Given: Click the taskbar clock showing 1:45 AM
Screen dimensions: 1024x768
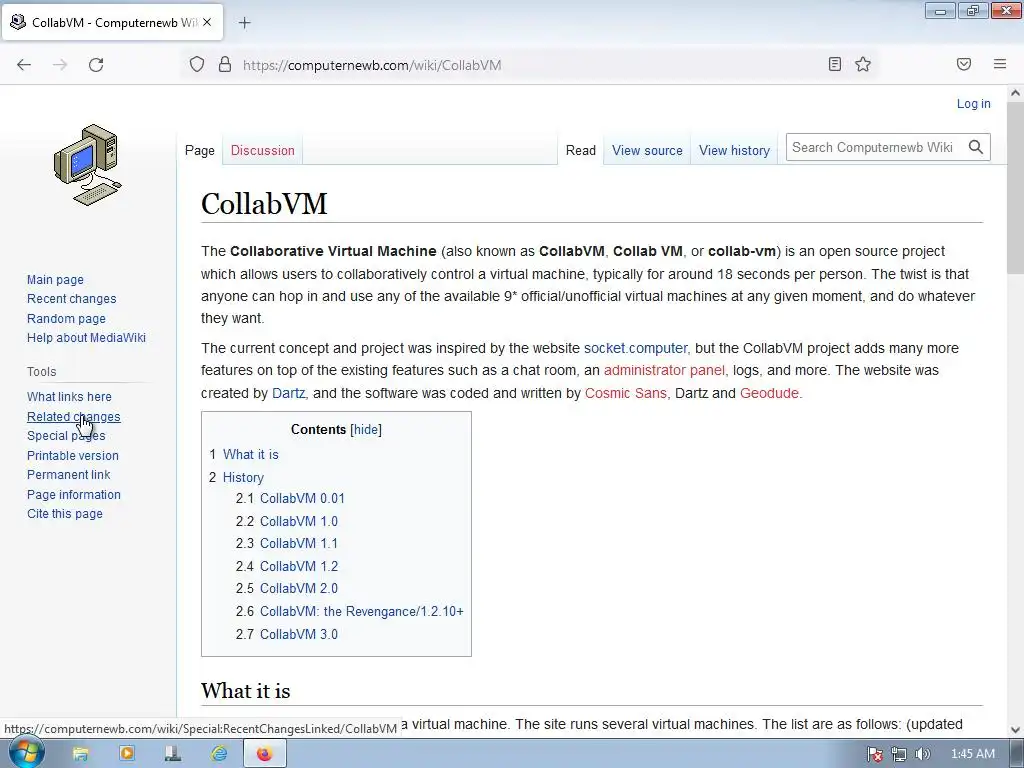Looking at the screenshot, I should click(x=973, y=754).
